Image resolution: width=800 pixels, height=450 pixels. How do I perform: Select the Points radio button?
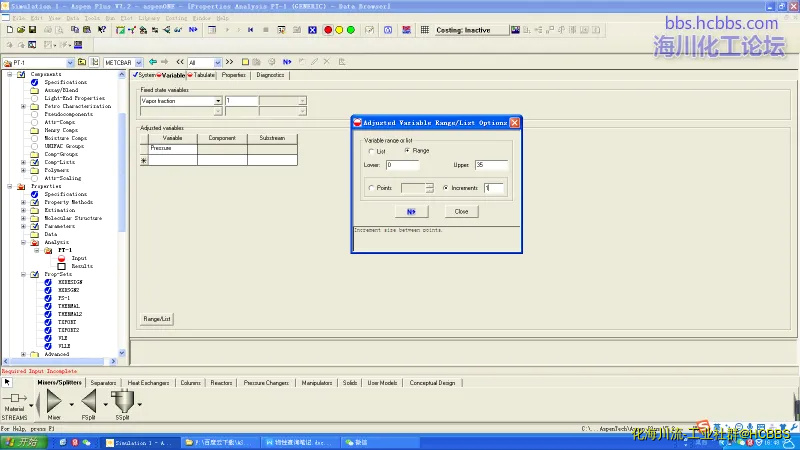pos(371,188)
